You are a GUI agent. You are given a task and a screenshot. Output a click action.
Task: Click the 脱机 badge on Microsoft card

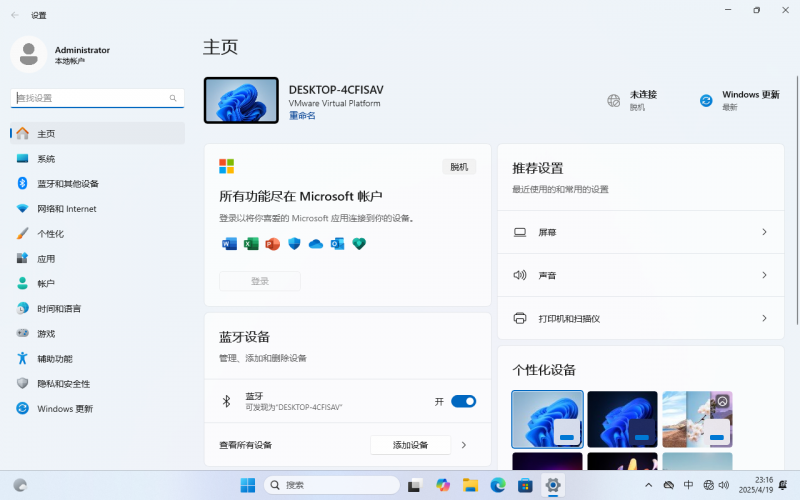459,167
